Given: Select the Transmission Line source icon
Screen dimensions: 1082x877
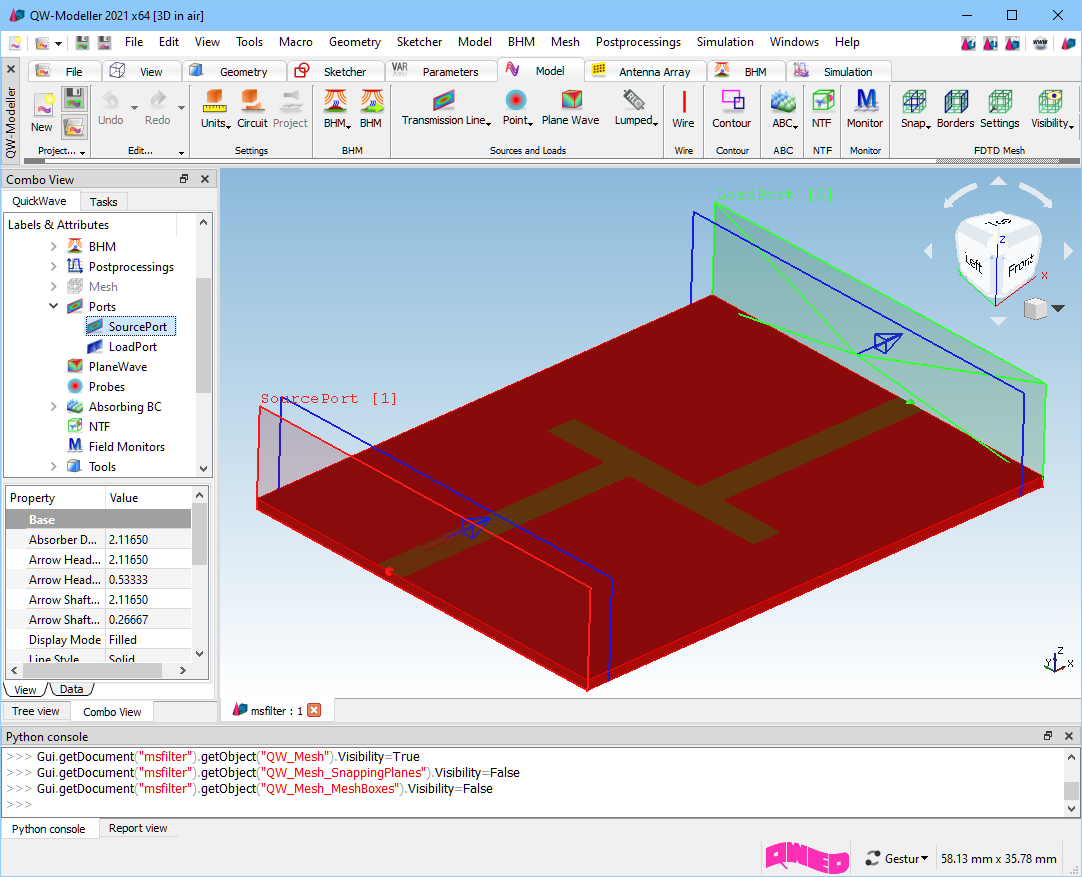Looking at the screenshot, I should tap(444, 101).
